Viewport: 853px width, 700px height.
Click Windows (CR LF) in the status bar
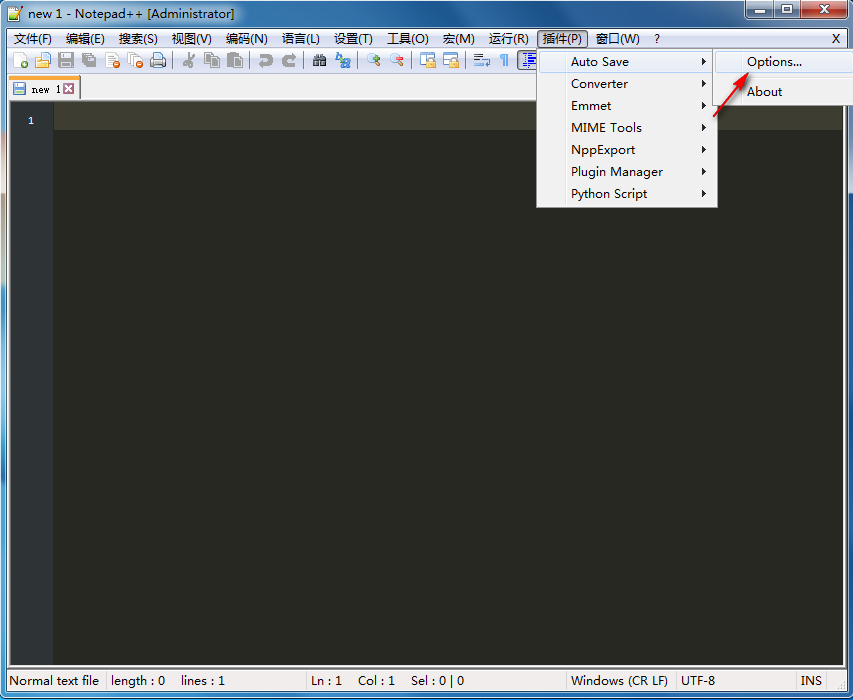[x=619, y=680]
